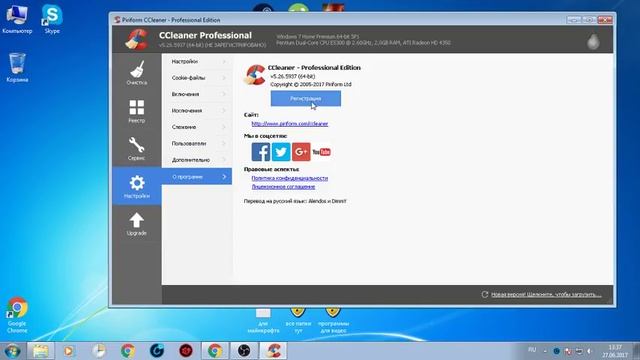The image size is (640, 360).
Task: Select the Настройки gear section in sidebar
Action: pos(137,187)
